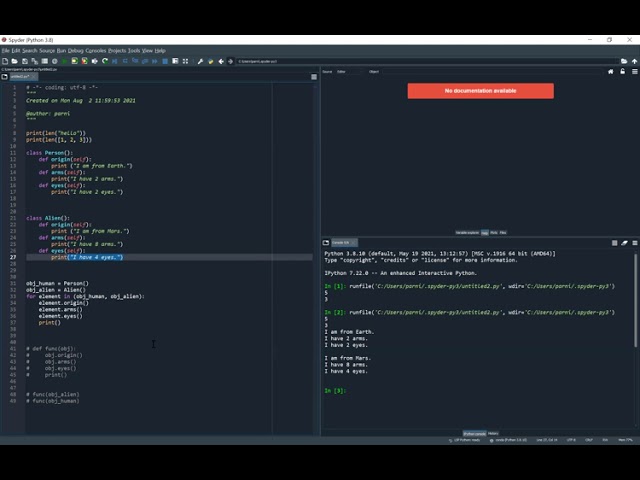Click working directory path field
Screen dimensions: 640x480
click(427, 61)
